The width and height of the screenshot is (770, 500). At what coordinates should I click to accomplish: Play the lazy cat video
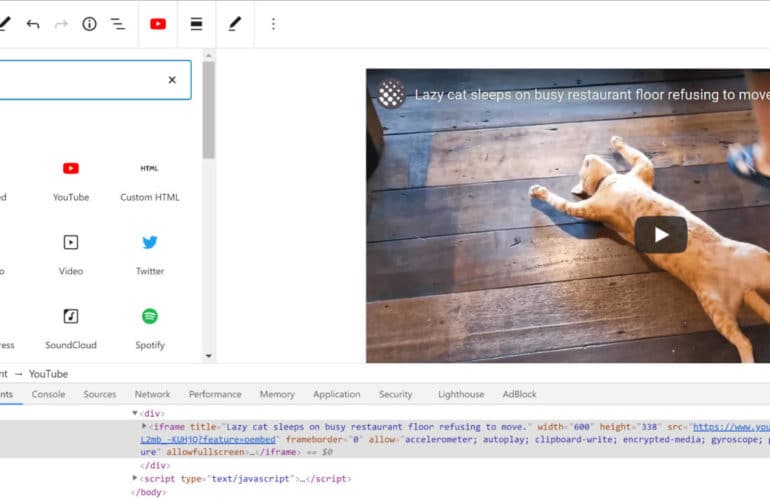pyautogui.click(x=660, y=235)
